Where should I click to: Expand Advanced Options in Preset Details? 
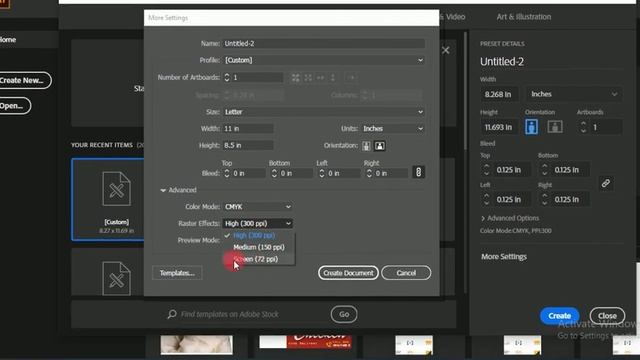[510, 218]
